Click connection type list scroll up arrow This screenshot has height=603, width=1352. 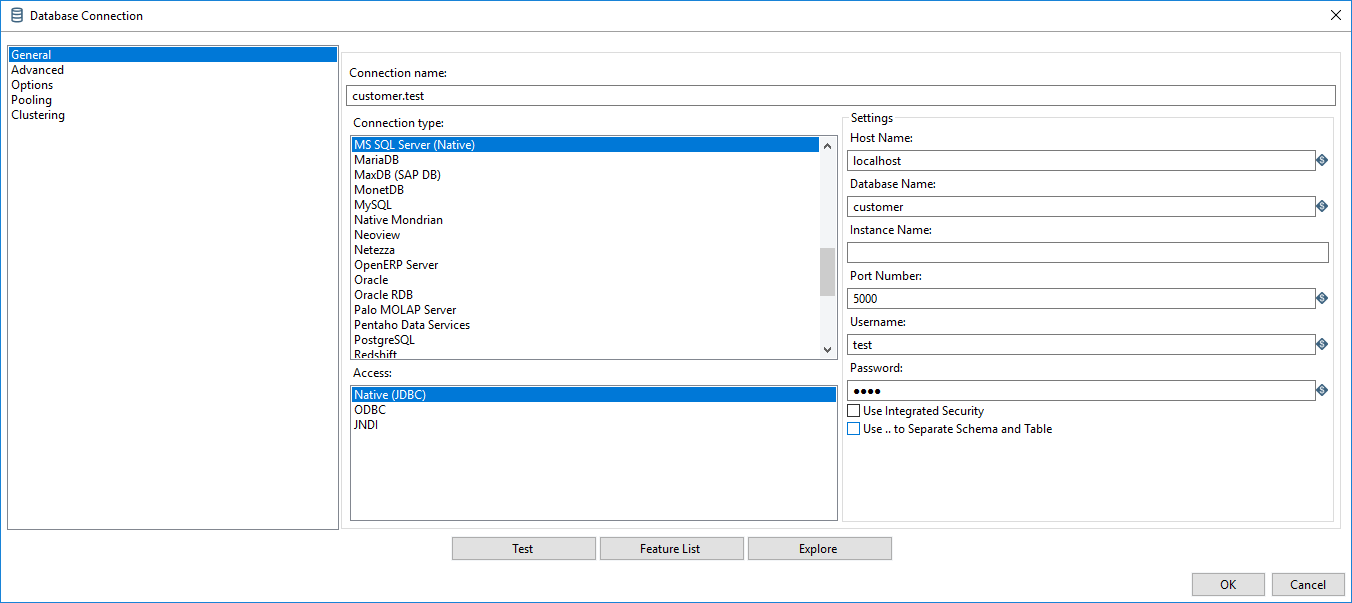[x=827, y=146]
